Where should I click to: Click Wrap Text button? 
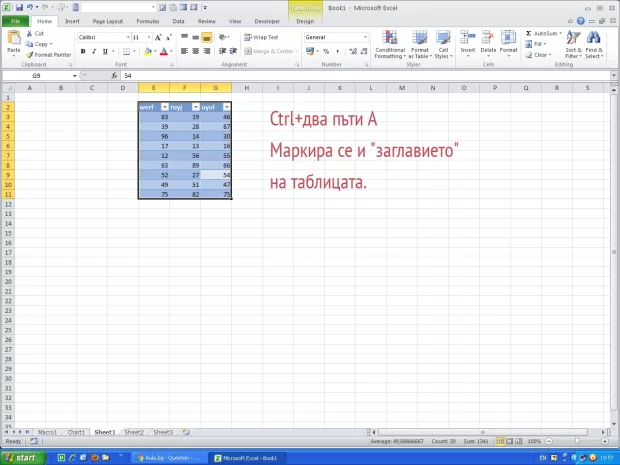[261, 37]
